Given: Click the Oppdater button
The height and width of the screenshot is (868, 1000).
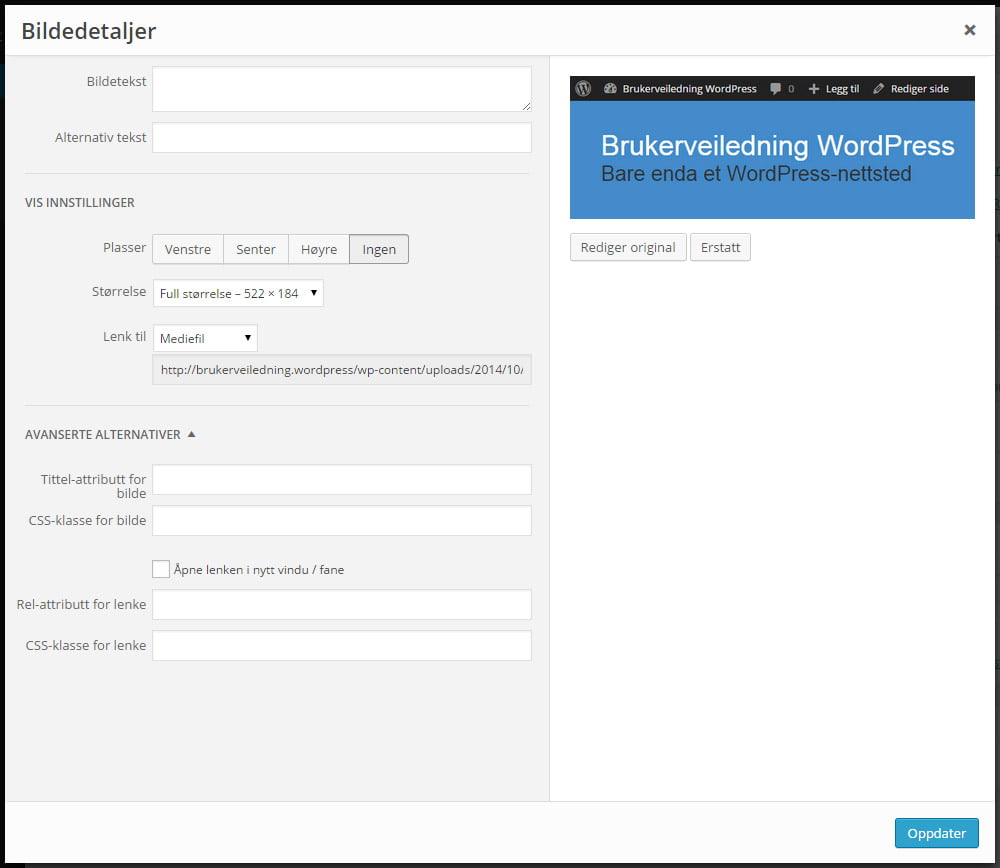Looking at the screenshot, I should coord(936,833).
